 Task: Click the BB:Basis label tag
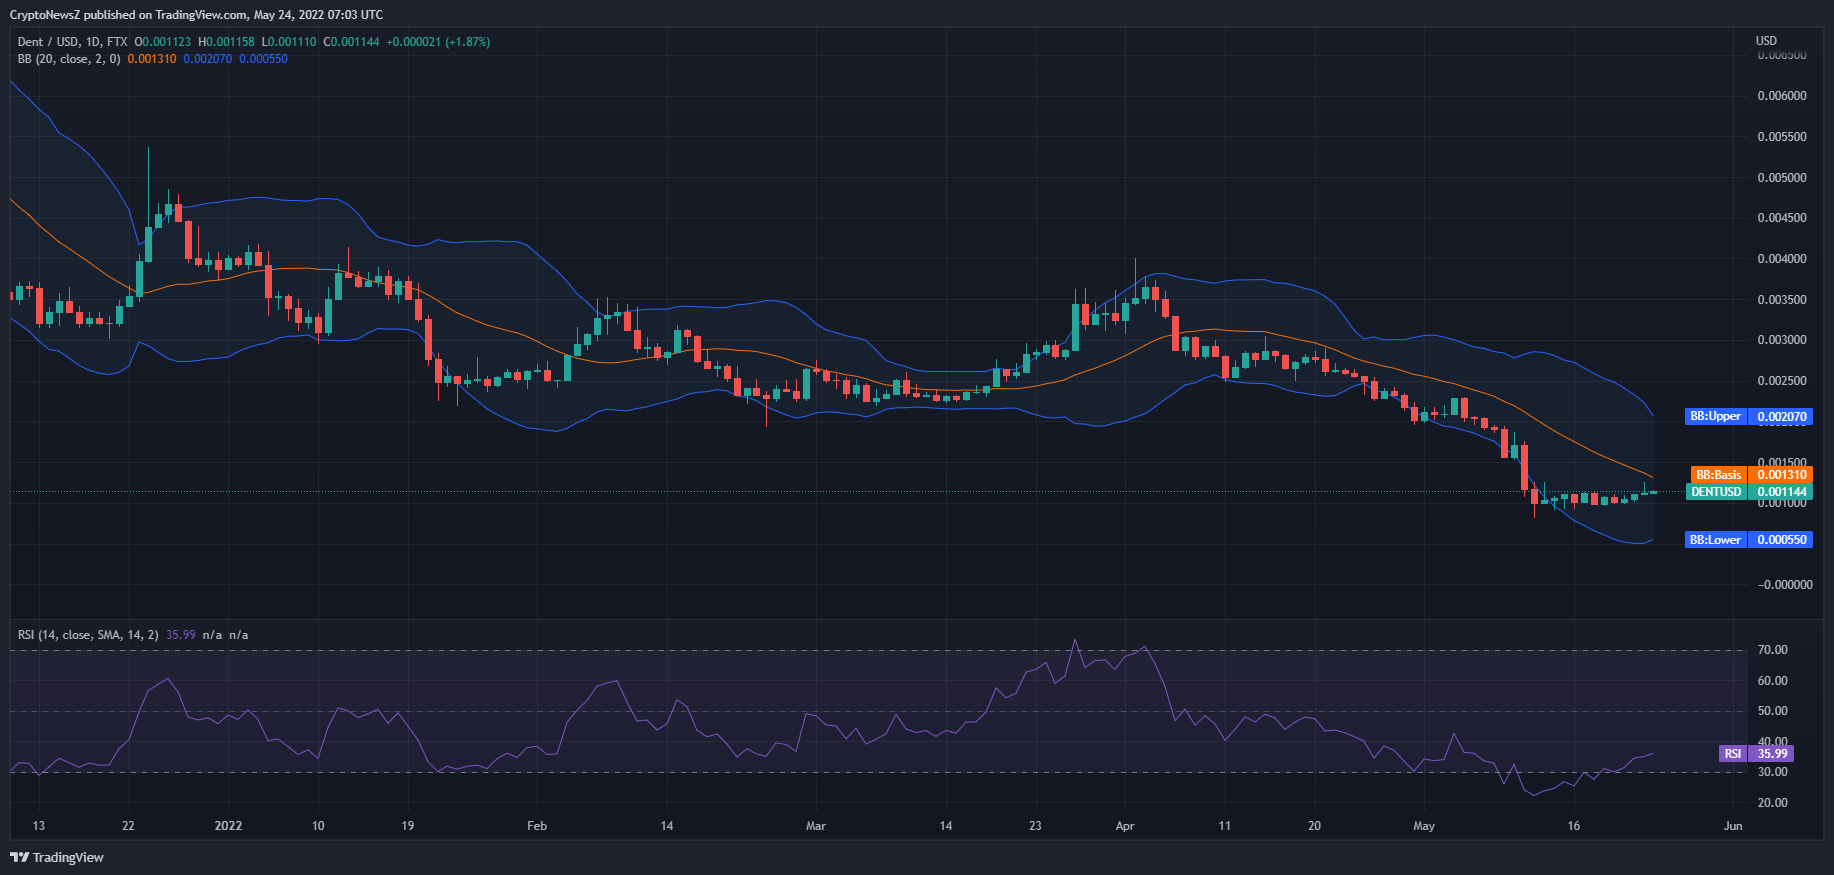coord(1719,475)
